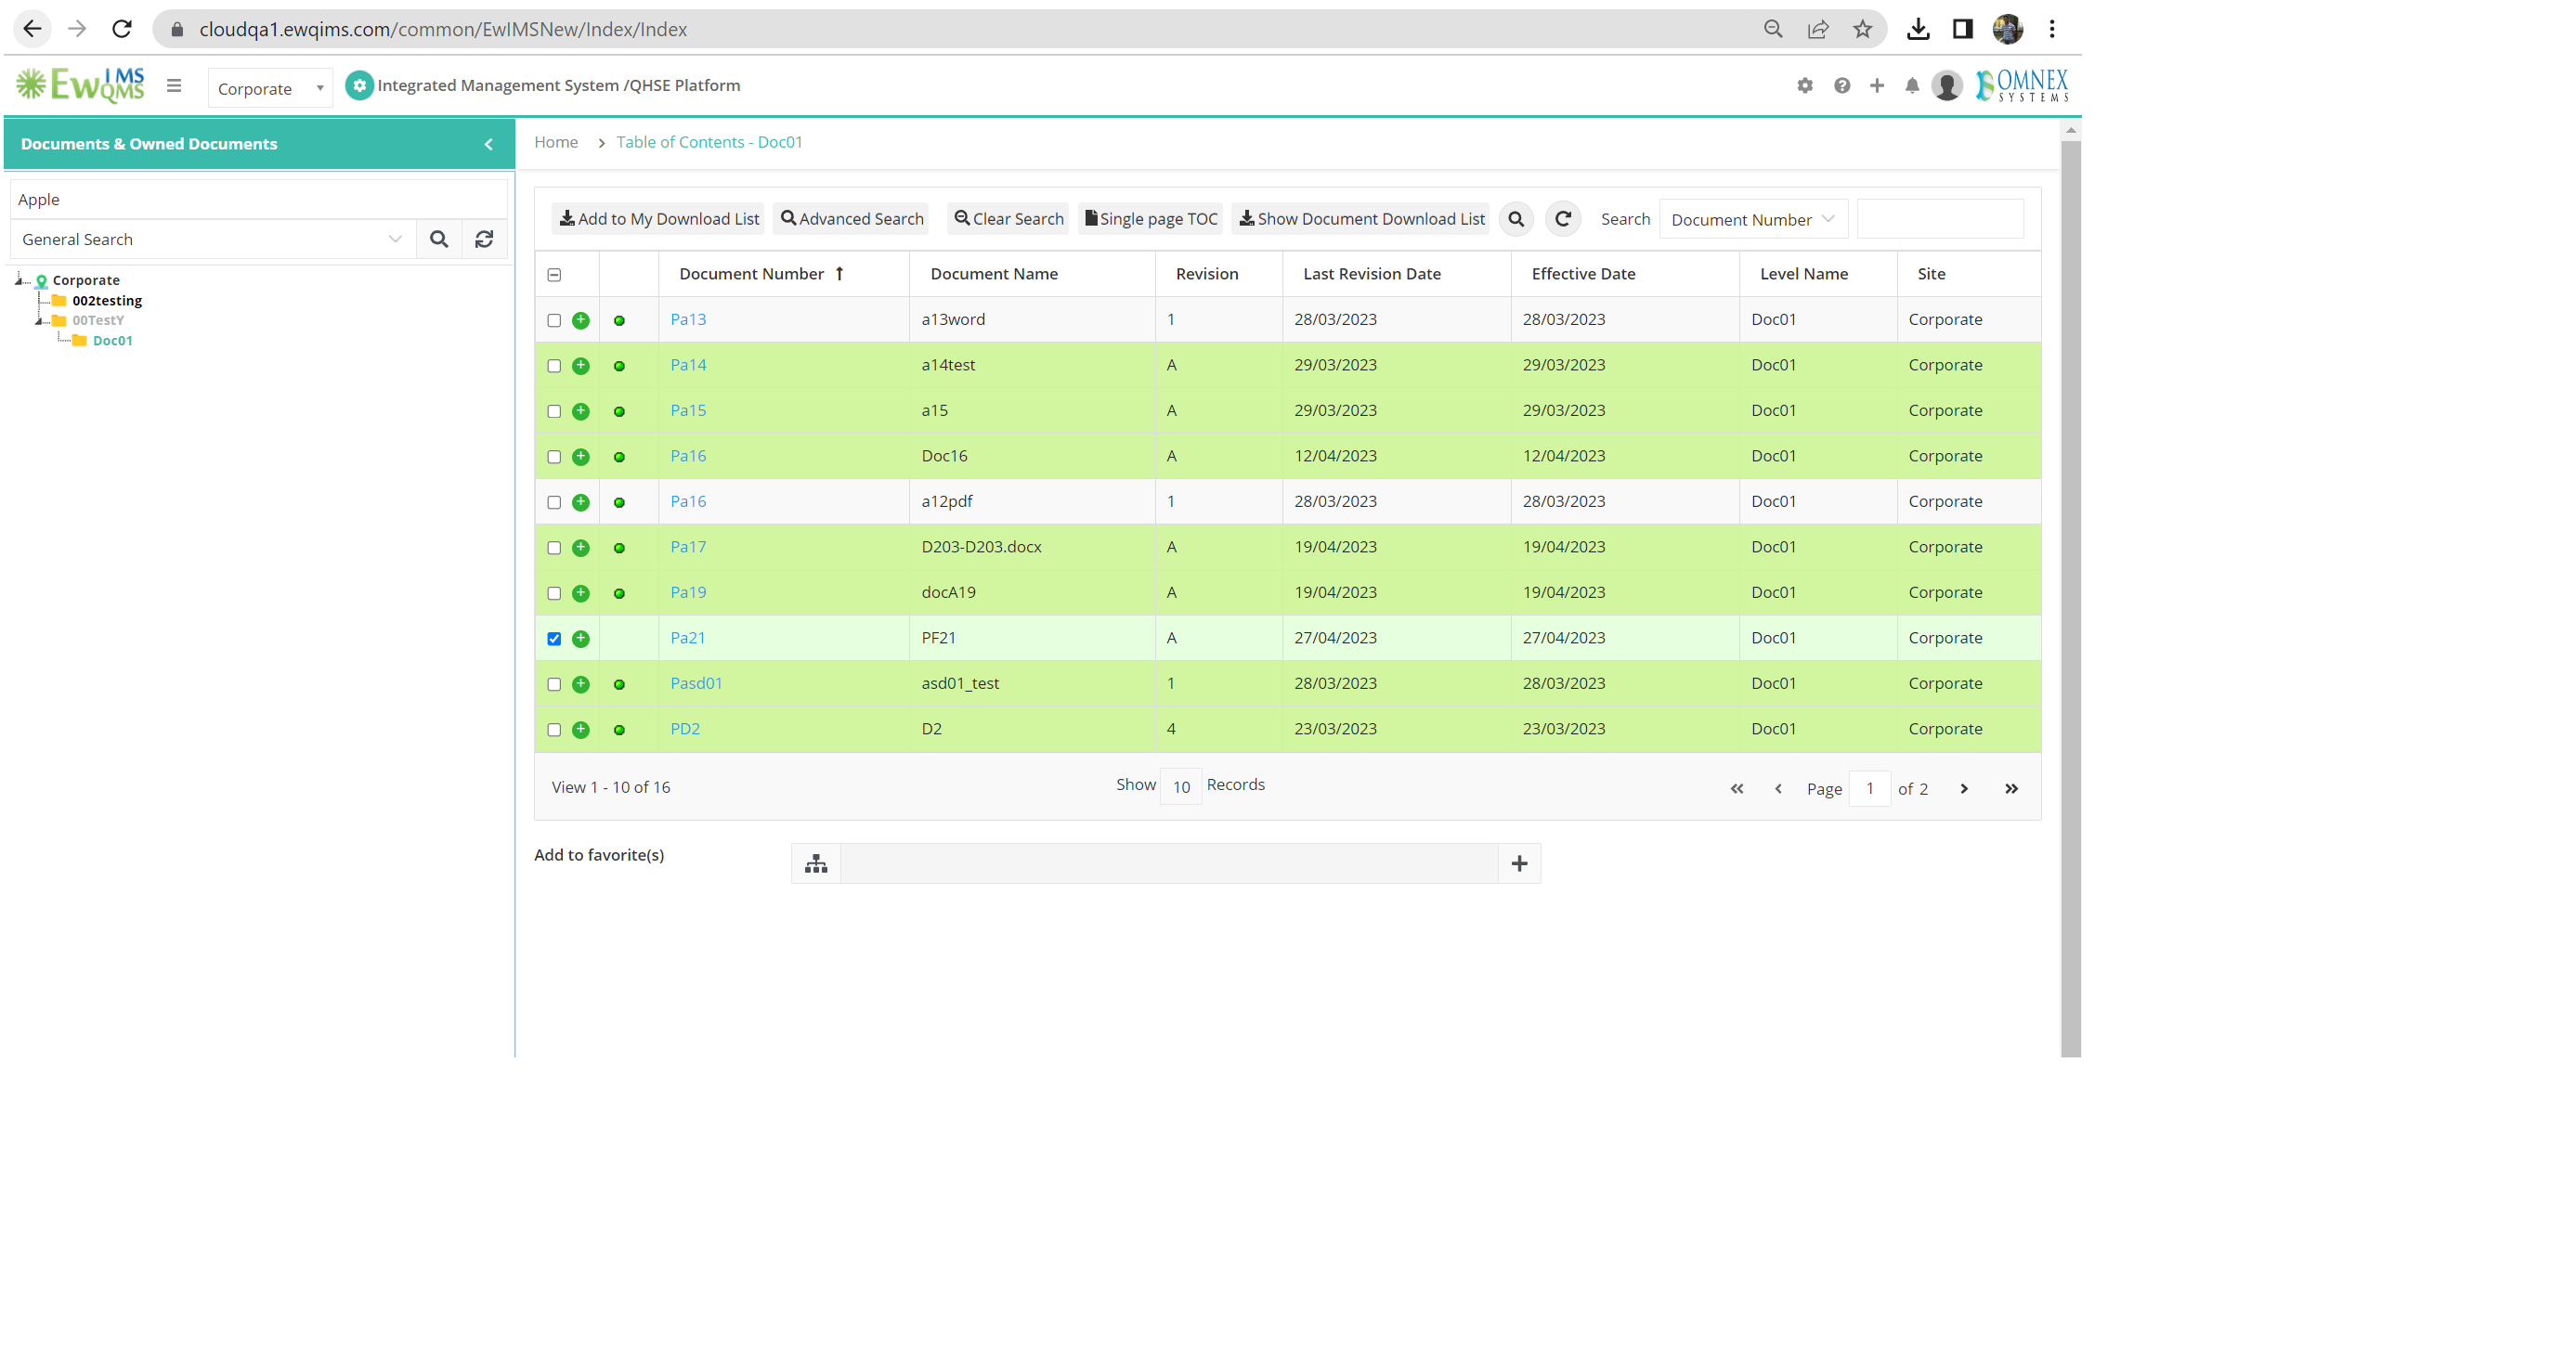This screenshot has width=2576, height=1348.
Task: Click Home in breadcrumb
Action: point(556,142)
